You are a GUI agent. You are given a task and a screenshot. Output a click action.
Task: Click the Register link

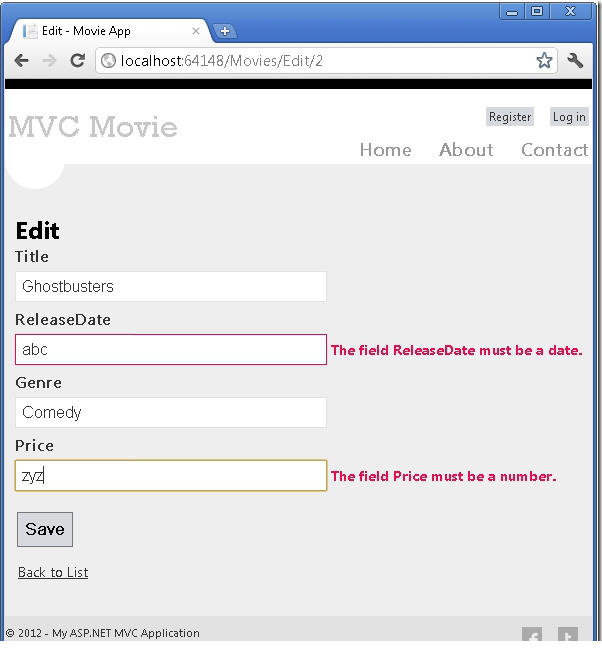510,117
